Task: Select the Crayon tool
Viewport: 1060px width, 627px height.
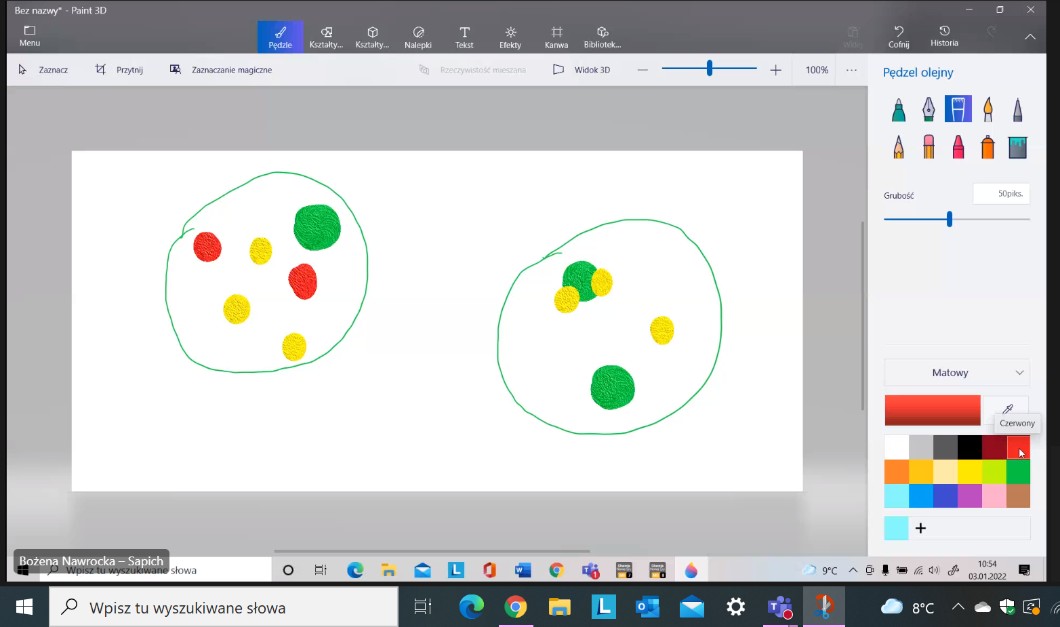Action: click(958, 147)
